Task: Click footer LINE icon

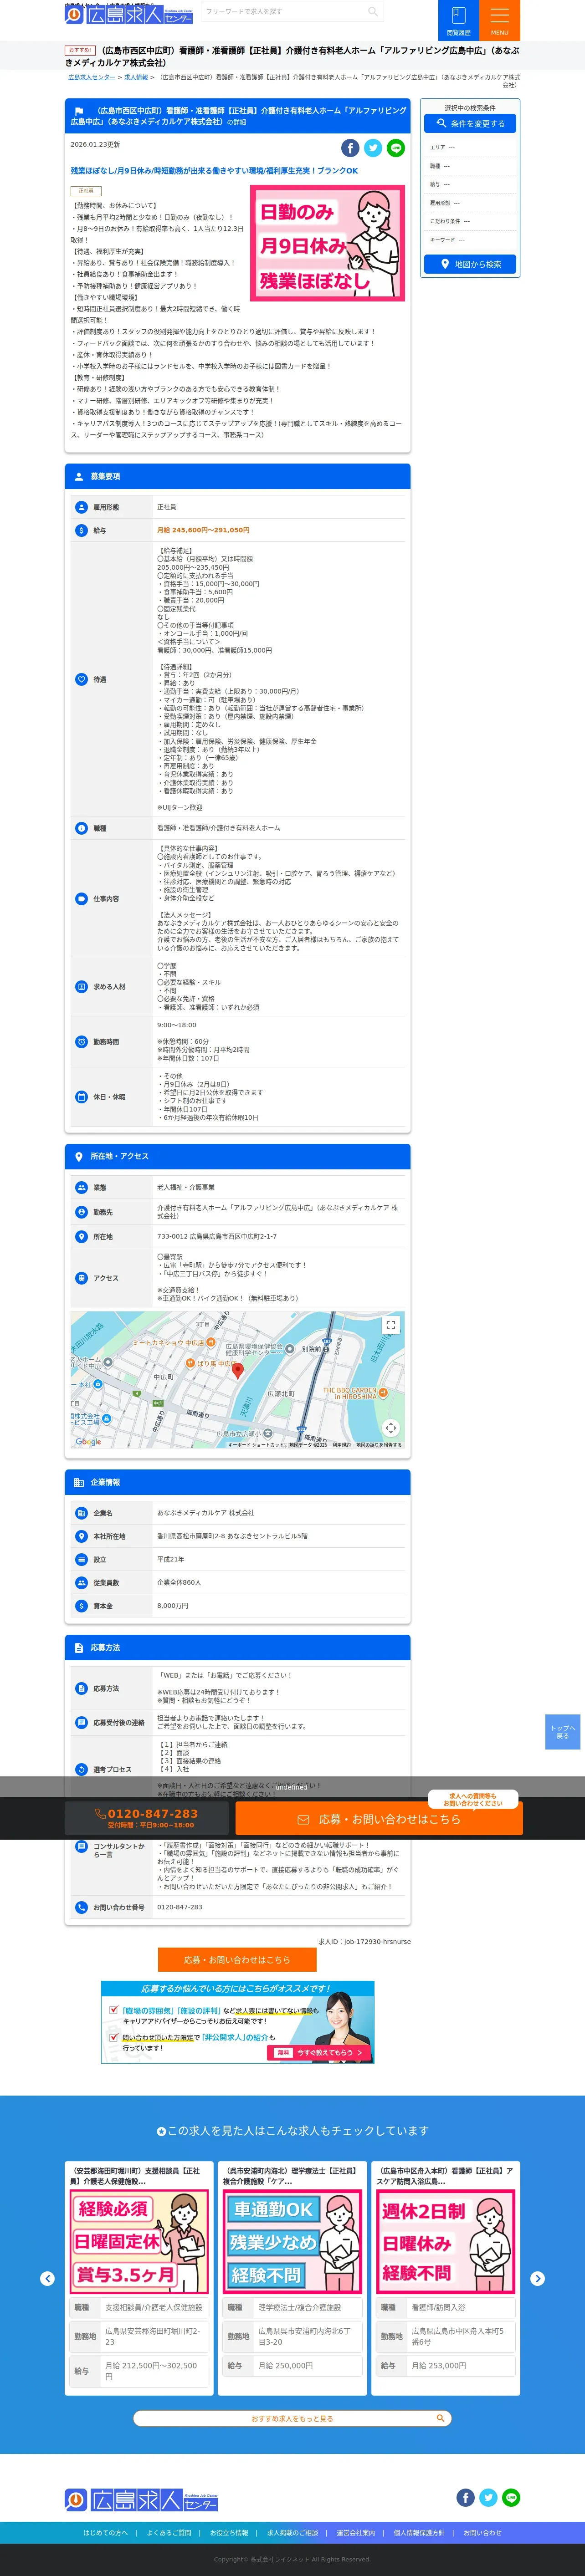Action: pyautogui.click(x=511, y=2497)
